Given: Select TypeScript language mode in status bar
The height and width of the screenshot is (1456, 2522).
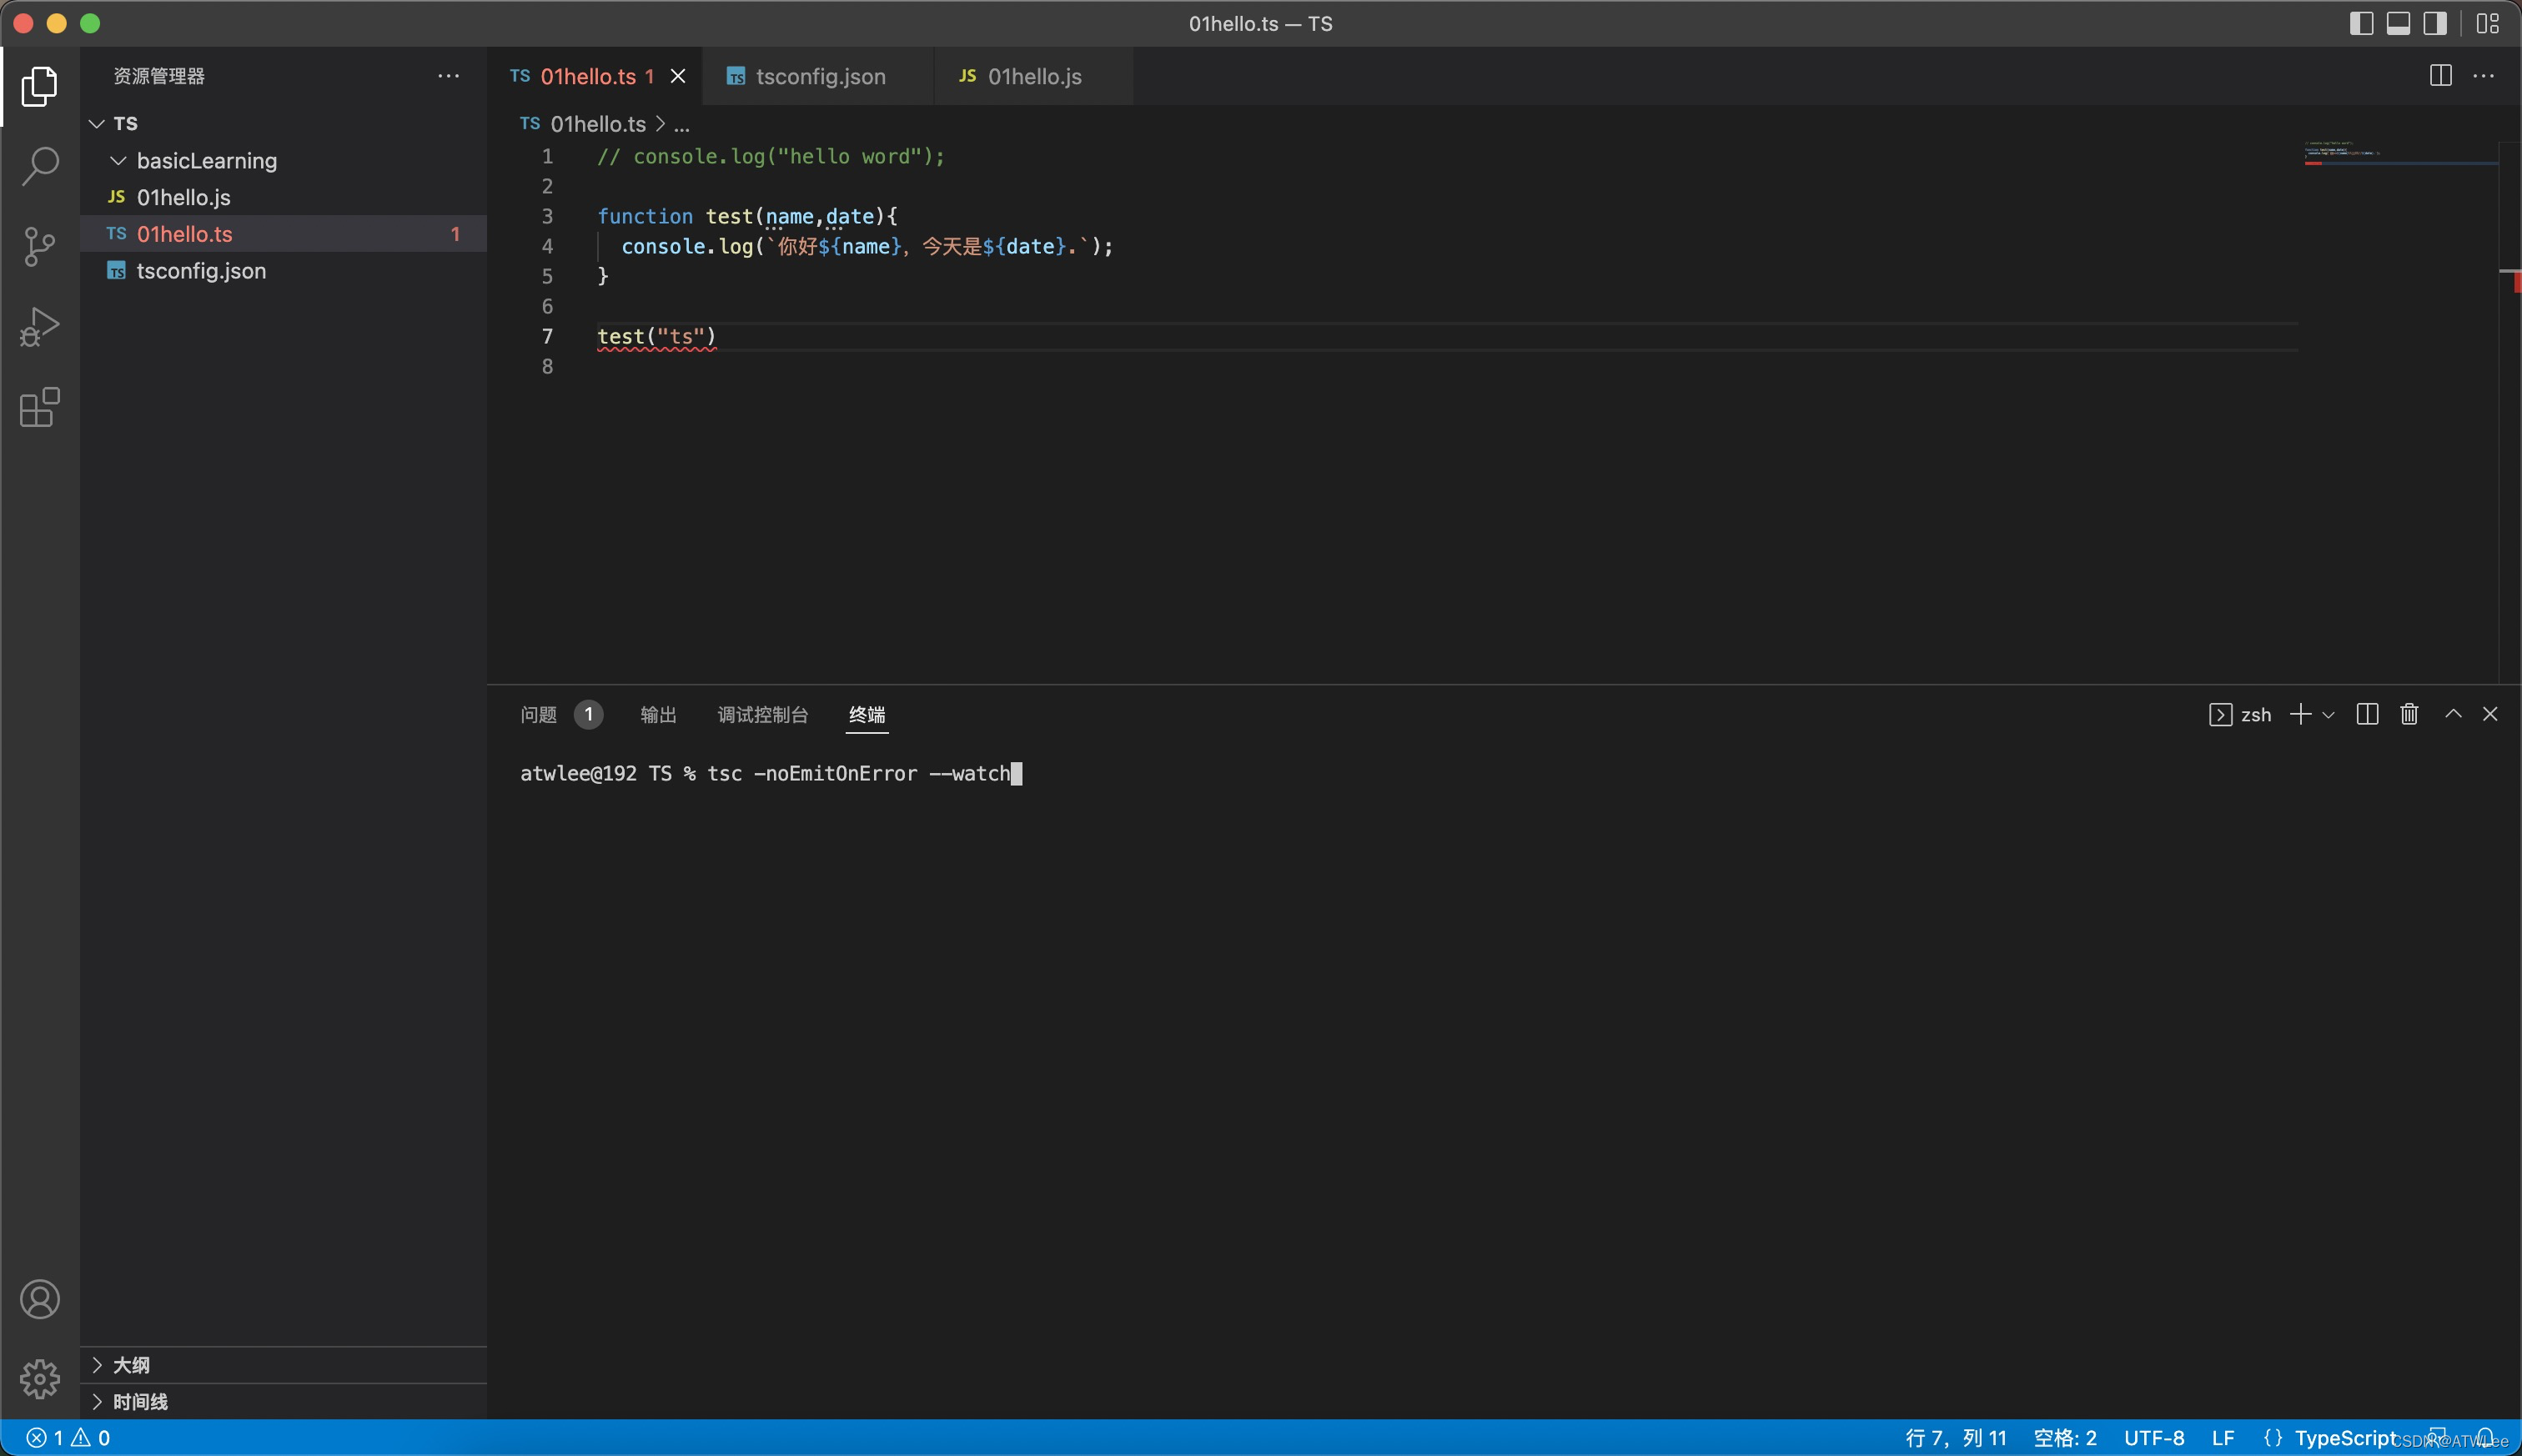Looking at the screenshot, I should click(2346, 1438).
